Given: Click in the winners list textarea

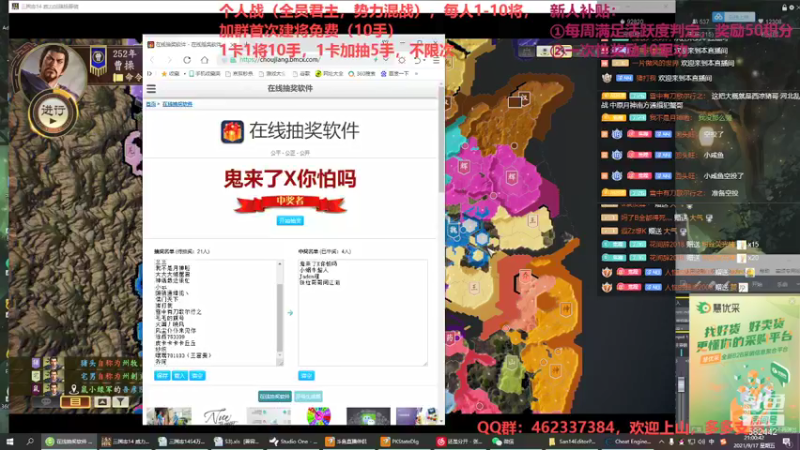Looking at the screenshot, I should coord(362,313).
